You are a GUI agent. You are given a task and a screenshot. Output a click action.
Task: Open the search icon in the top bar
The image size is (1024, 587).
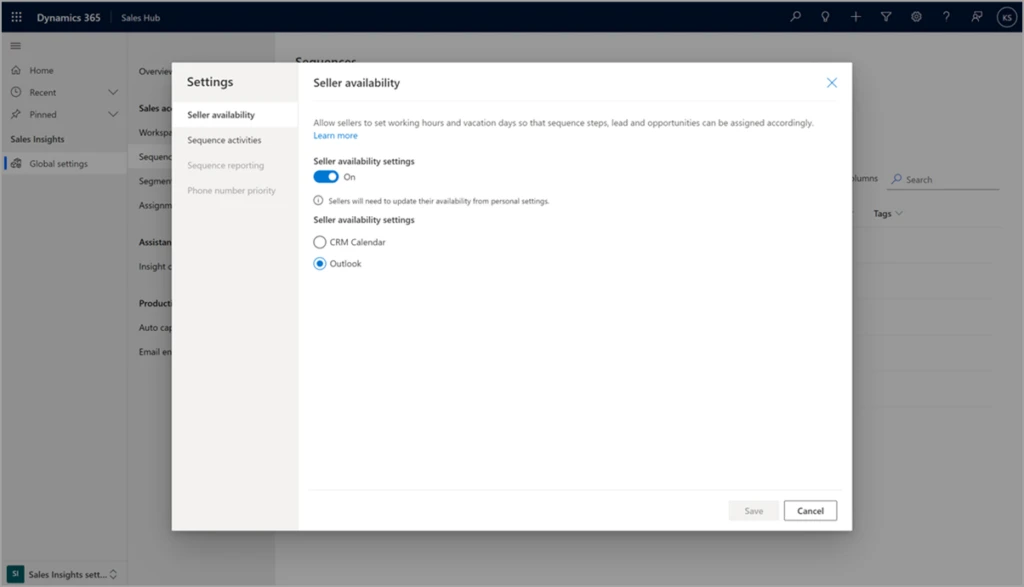coord(793,16)
